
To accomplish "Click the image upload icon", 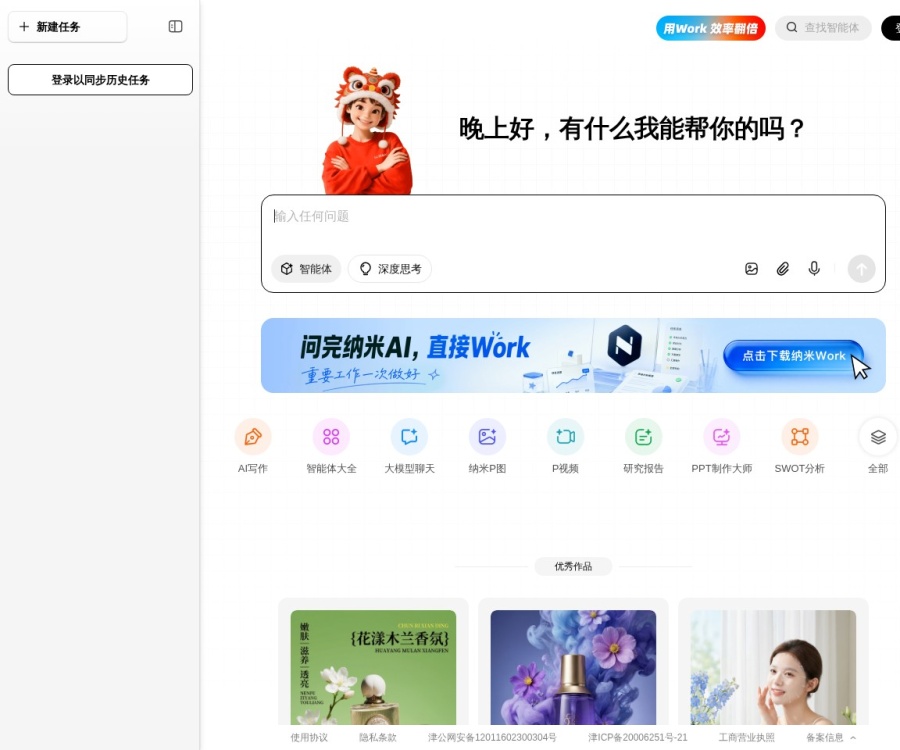I will tap(751, 269).
